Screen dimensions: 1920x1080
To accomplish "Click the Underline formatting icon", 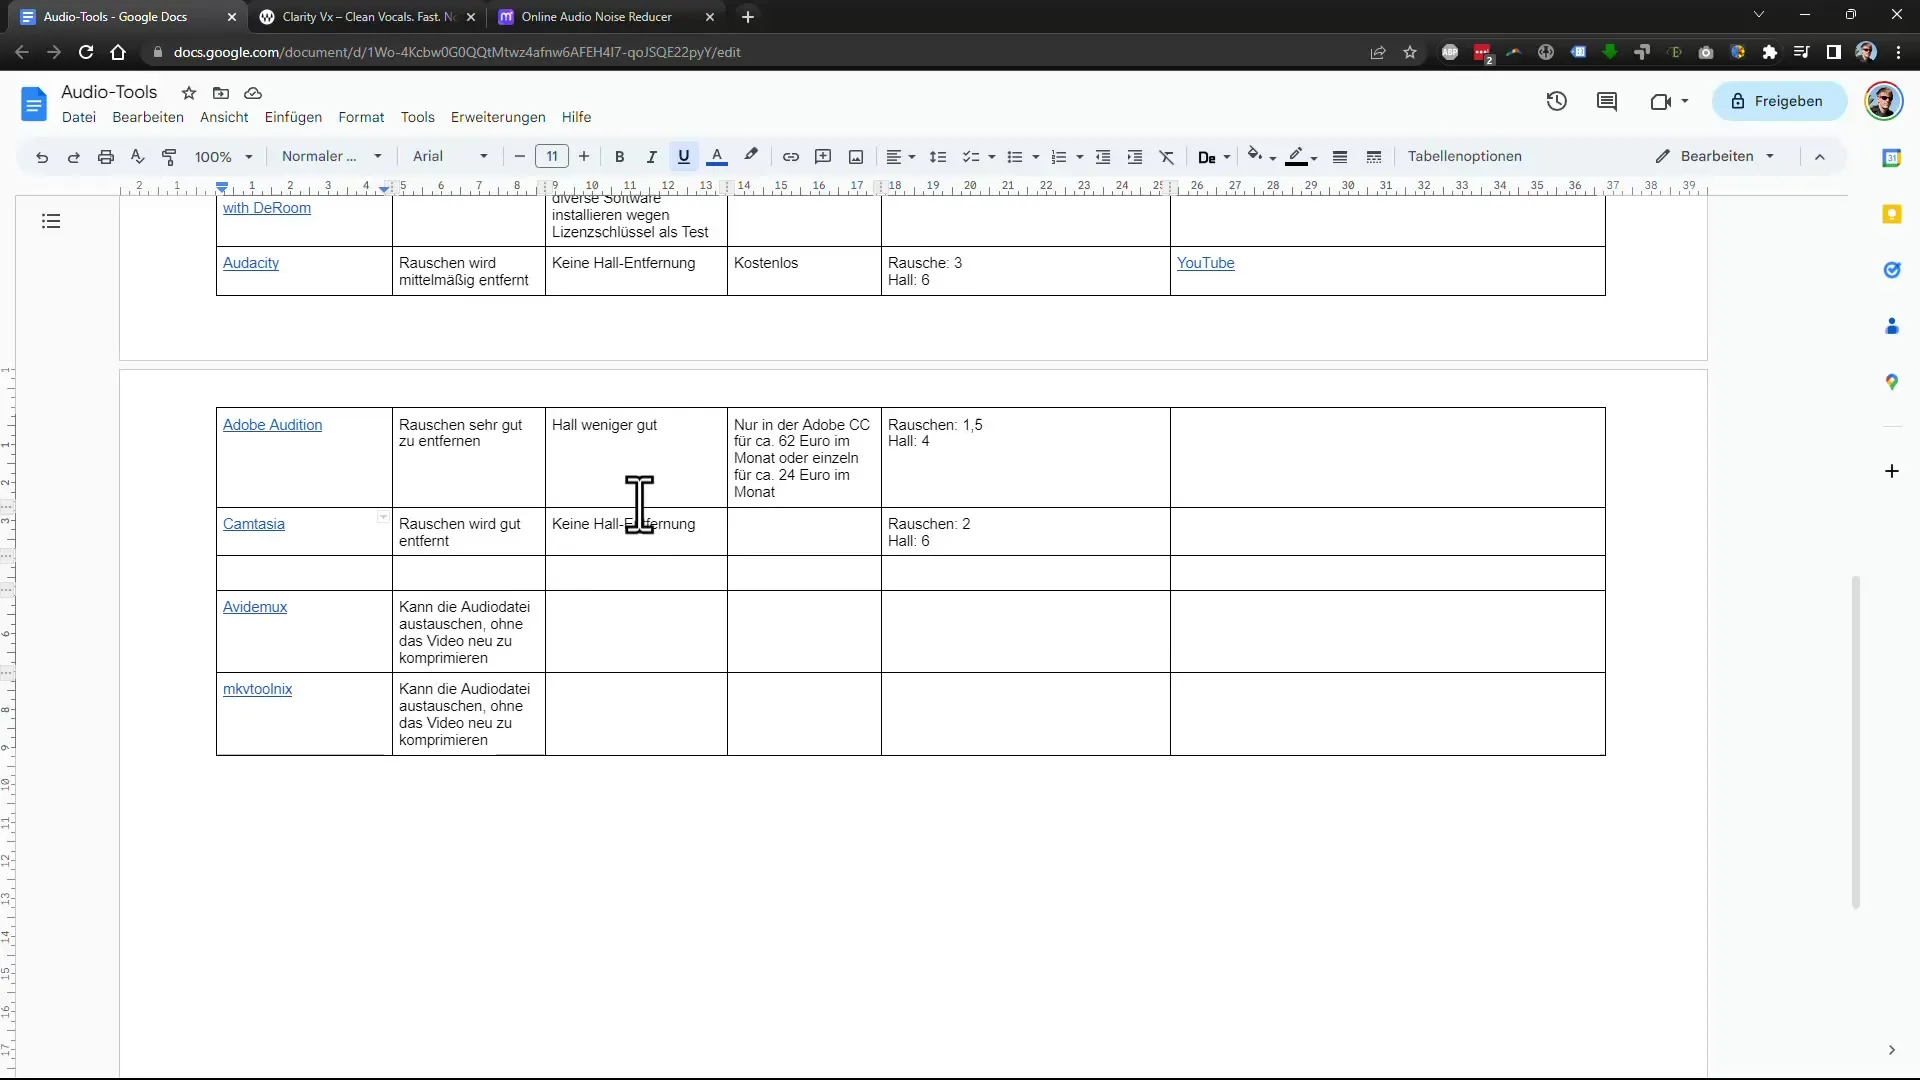I will 683,156.
